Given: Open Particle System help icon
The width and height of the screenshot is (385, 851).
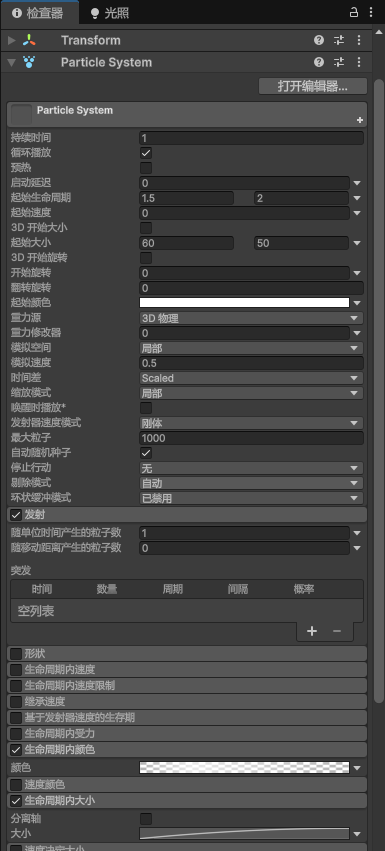Looking at the screenshot, I should [319, 62].
